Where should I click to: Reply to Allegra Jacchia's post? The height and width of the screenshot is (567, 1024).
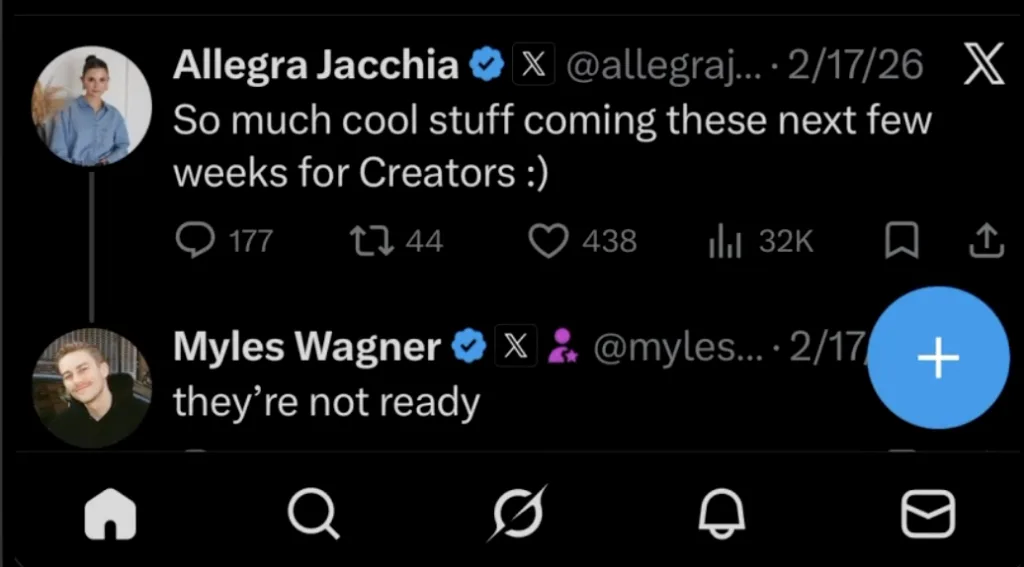224,241
